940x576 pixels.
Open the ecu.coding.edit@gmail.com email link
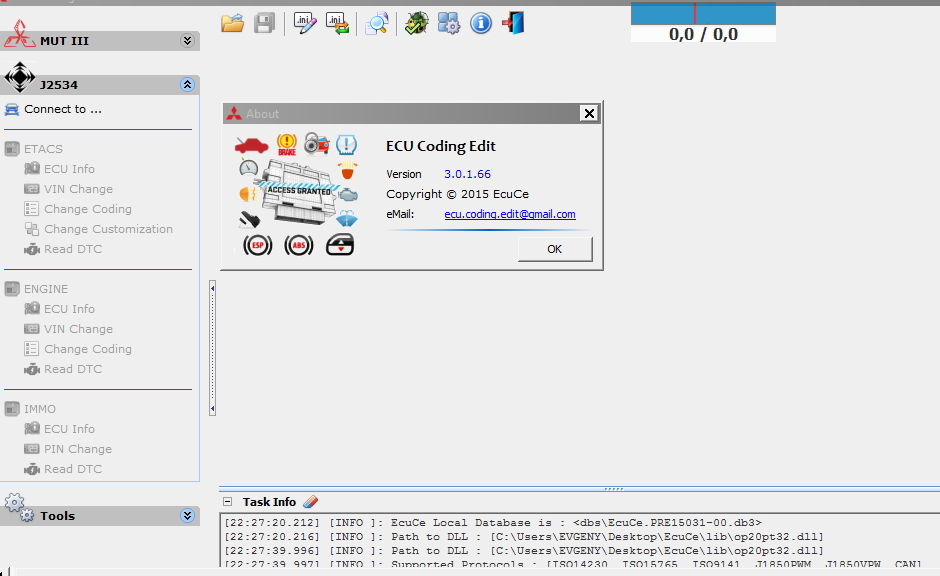click(x=510, y=214)
